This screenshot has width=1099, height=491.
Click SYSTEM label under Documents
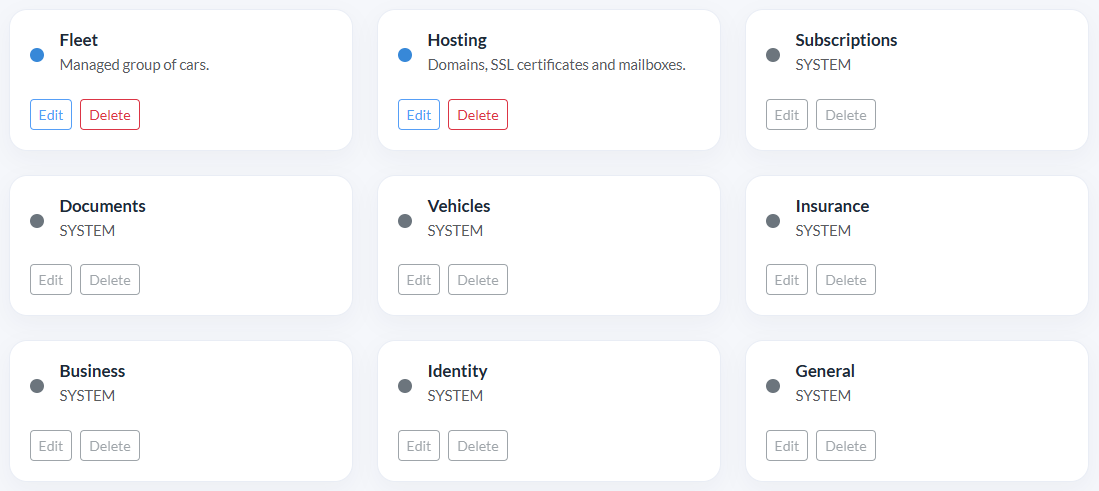87,230
